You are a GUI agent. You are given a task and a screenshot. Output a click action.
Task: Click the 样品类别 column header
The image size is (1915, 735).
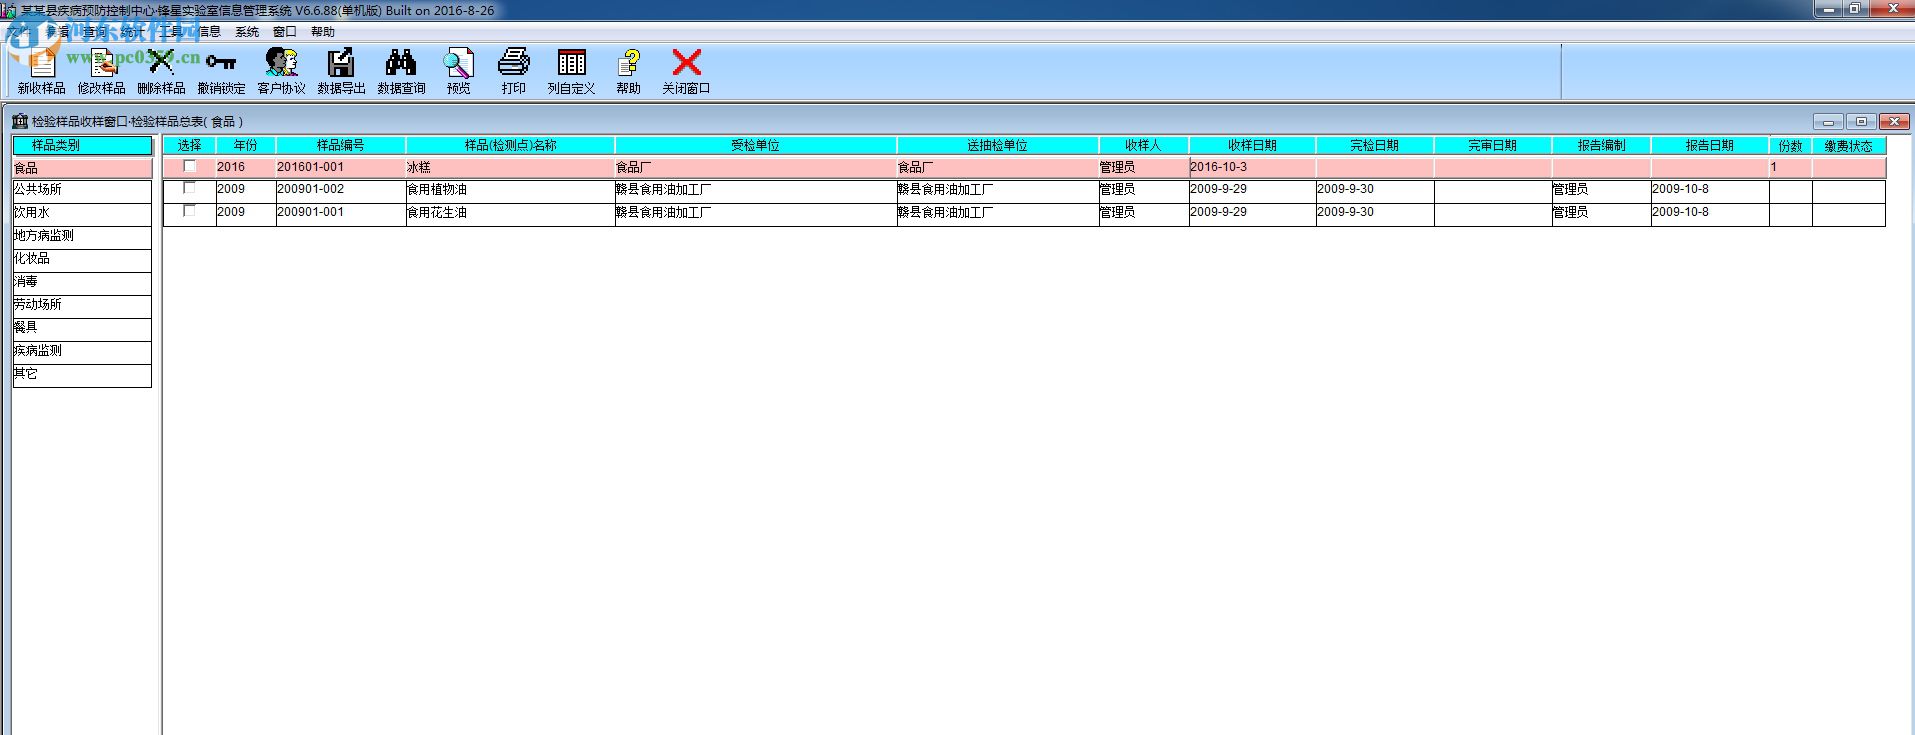click(x=82, y=146)
